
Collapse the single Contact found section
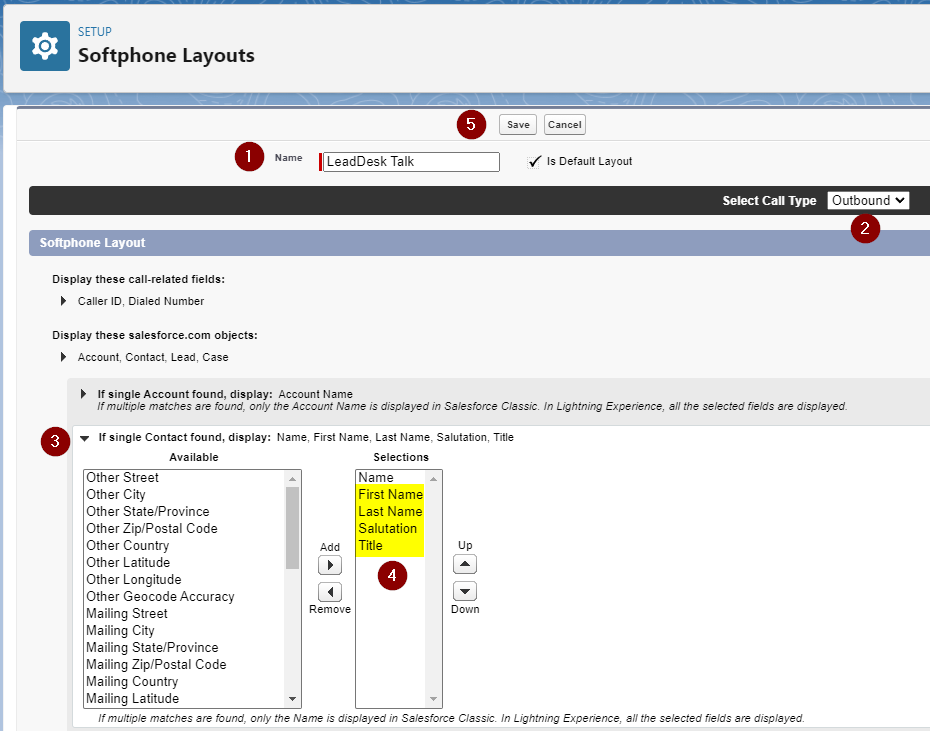pyautogui.click(x=84, y=438)
